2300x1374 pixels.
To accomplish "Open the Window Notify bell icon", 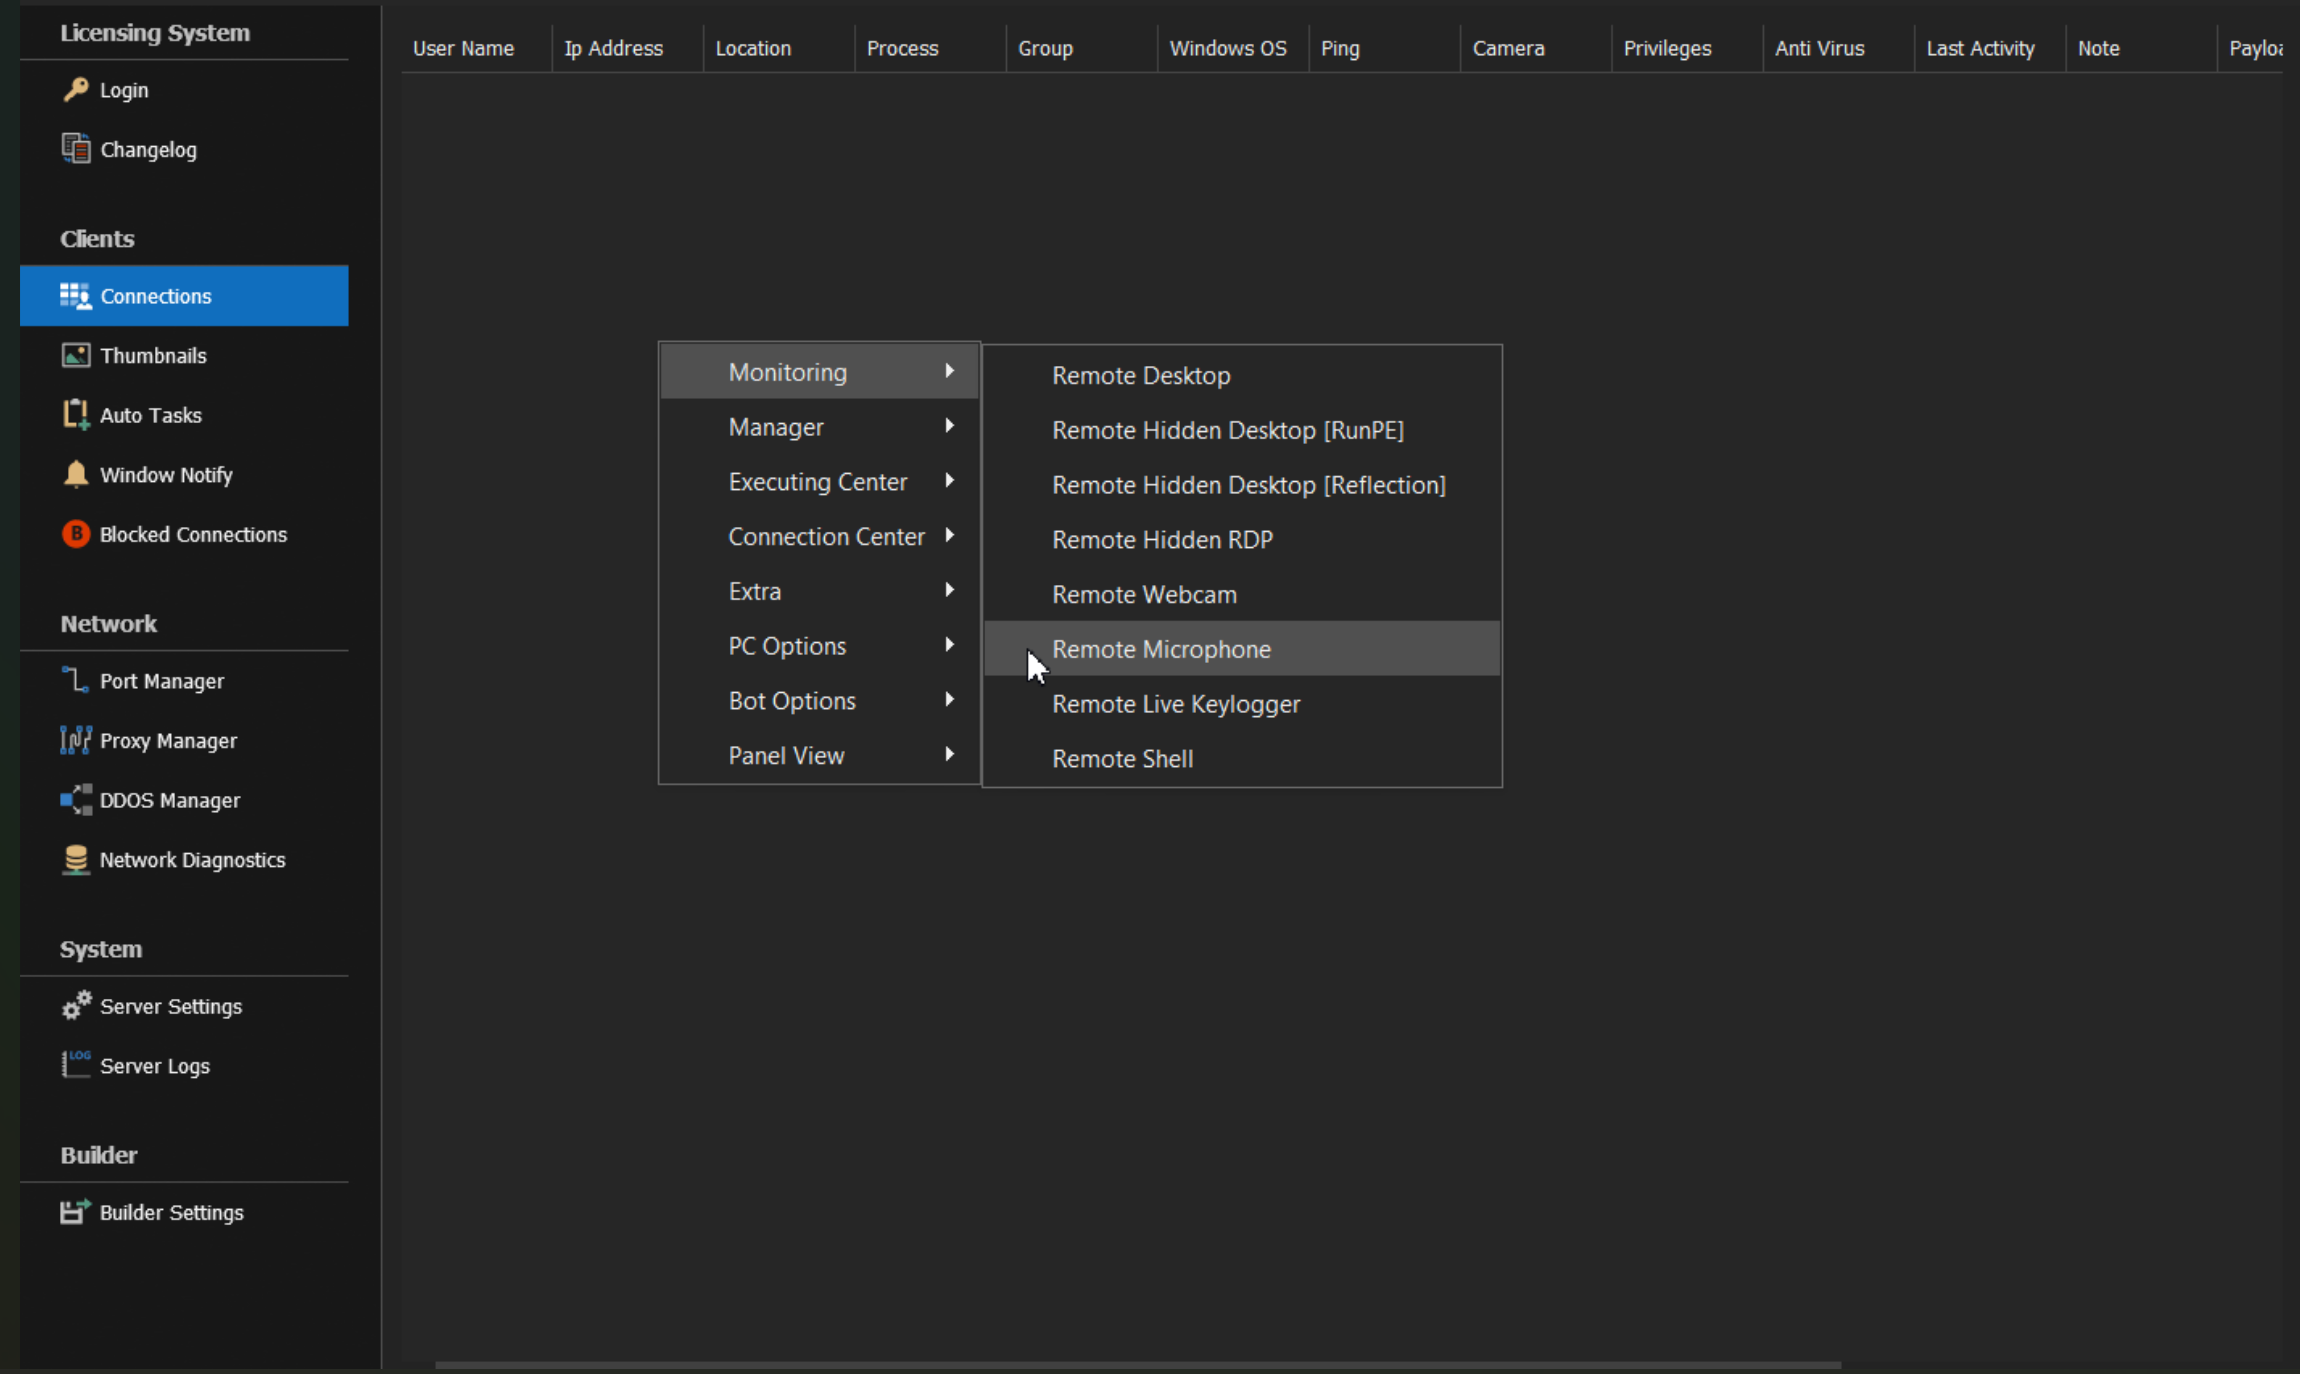I will pyautogui.click(x=76, y=474).
